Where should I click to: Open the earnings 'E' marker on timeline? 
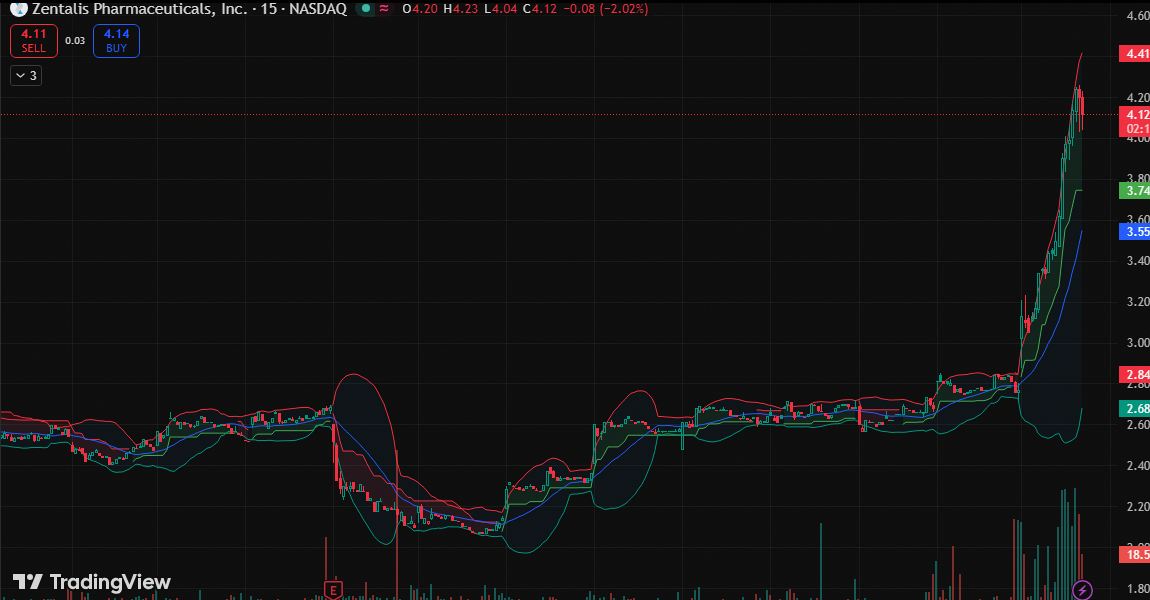coord(333,590)
